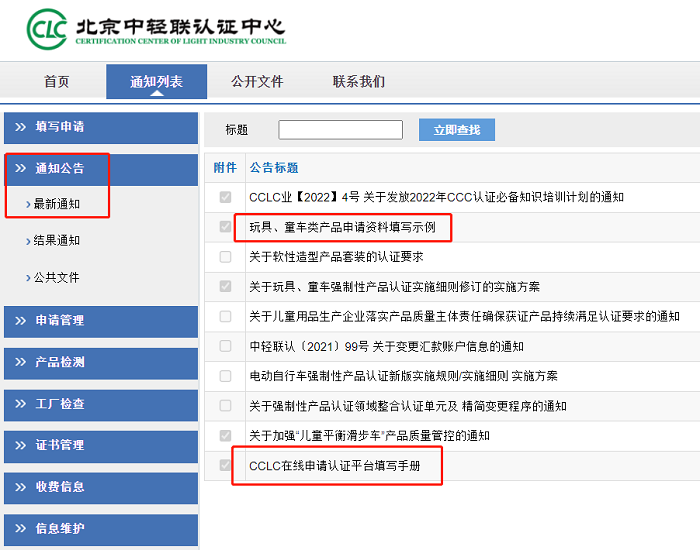
Task: Collapse the 通知公告 sidebar section
Action: click(x=60, y=168)
